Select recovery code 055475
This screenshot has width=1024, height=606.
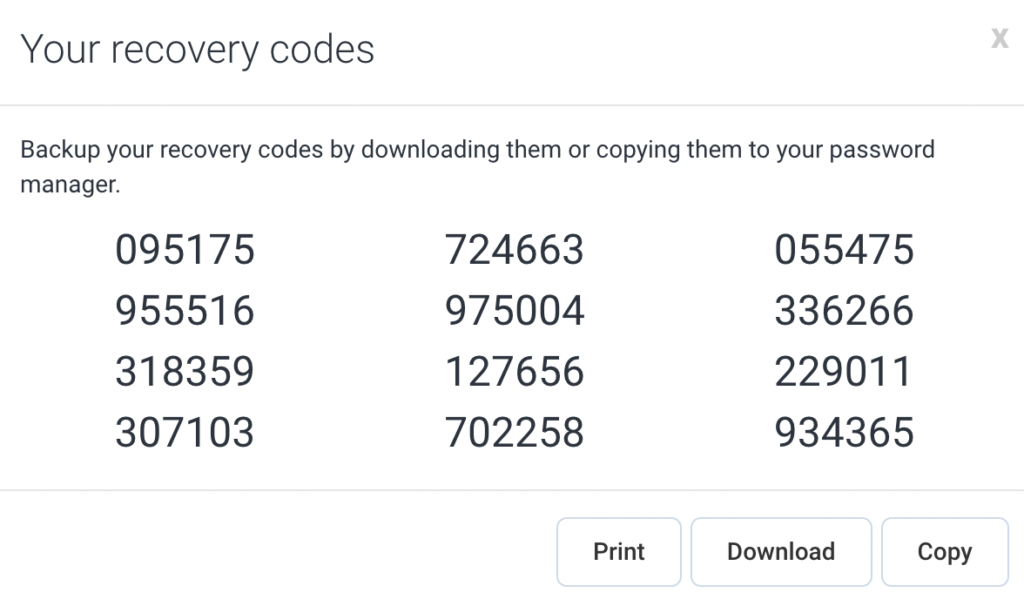click(844, 250)
